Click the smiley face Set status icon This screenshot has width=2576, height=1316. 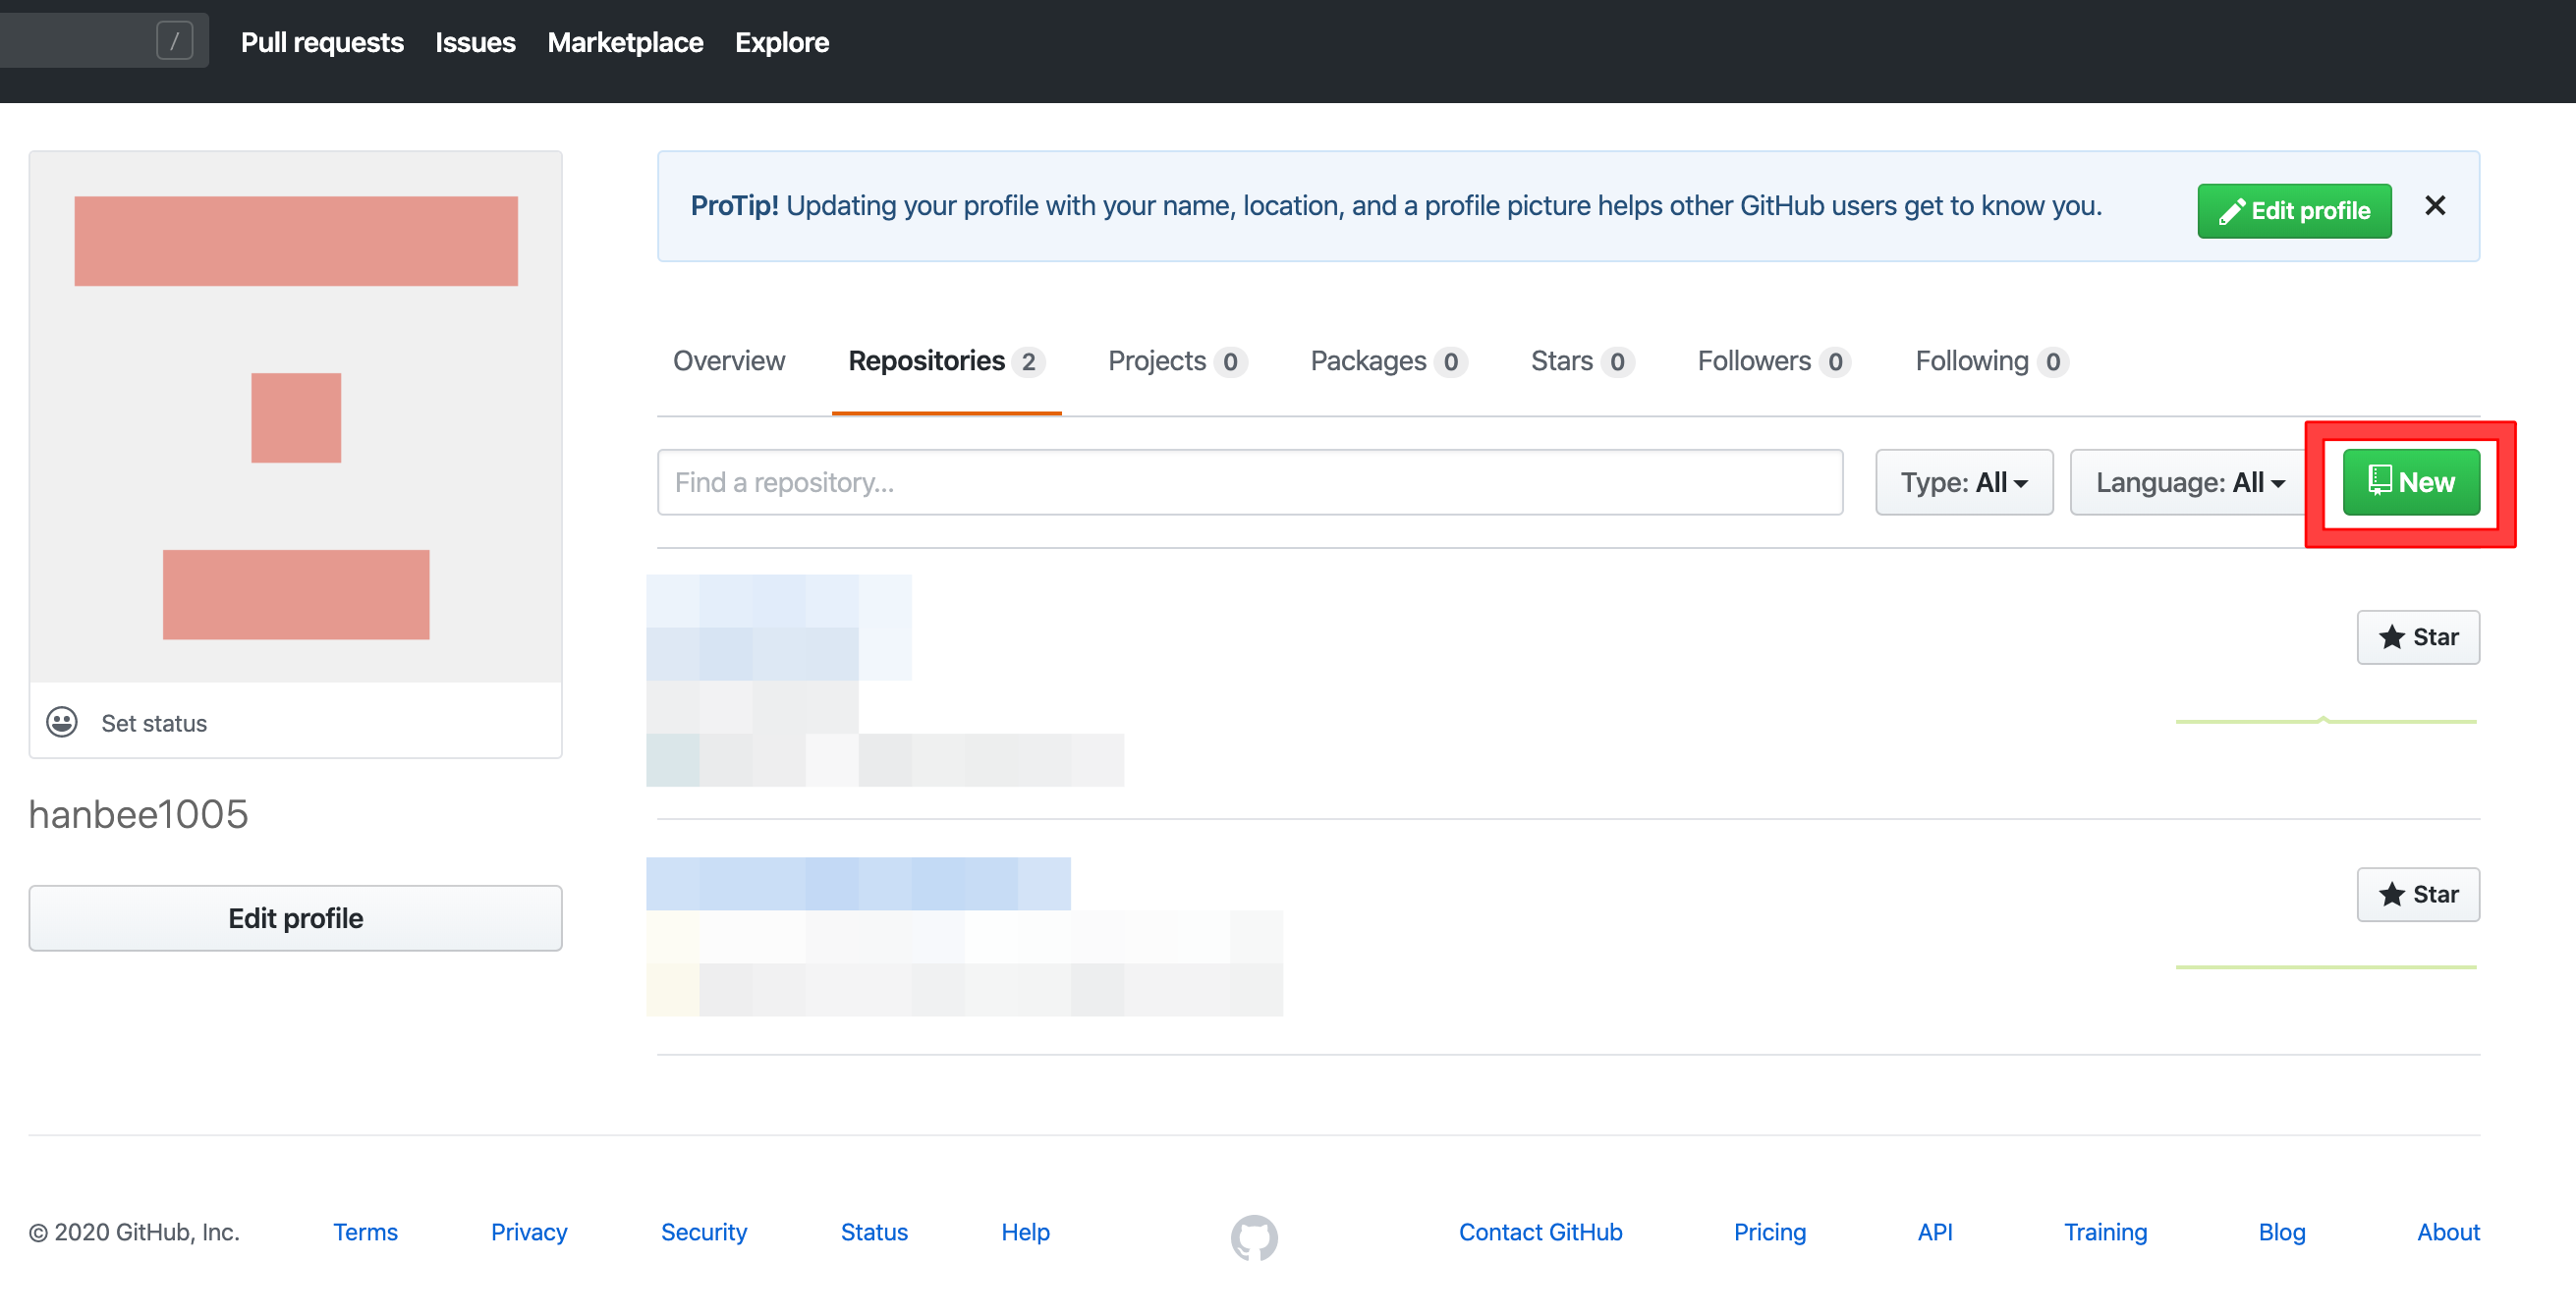click(x=62, y=722)
